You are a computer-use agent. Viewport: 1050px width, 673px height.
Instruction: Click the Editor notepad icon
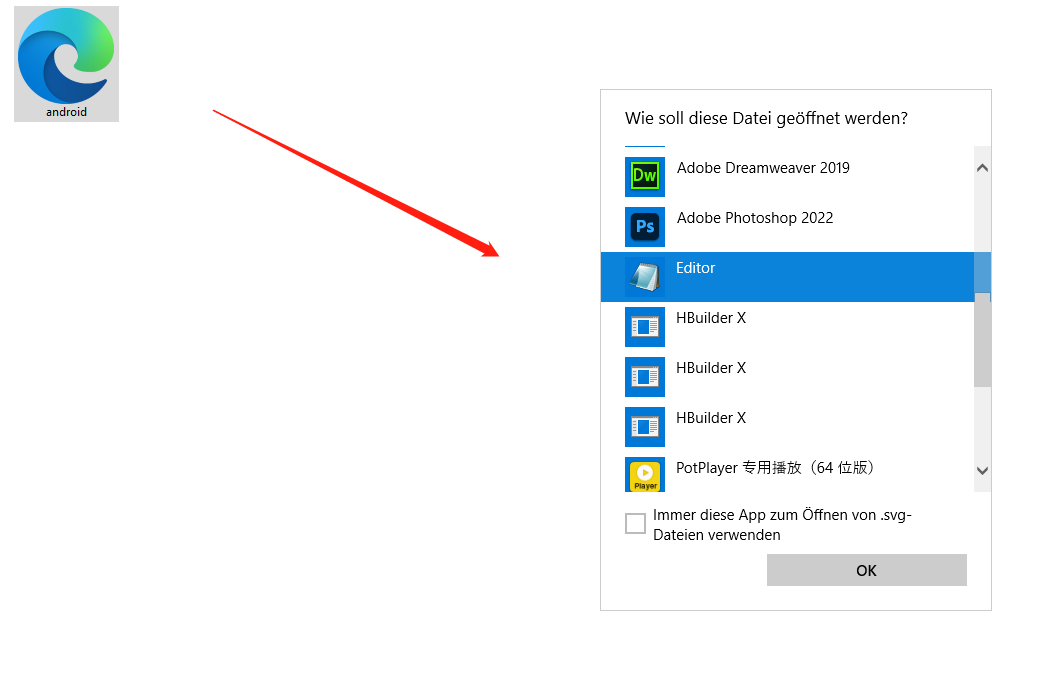pyautogui.click(x=645, y=276)
